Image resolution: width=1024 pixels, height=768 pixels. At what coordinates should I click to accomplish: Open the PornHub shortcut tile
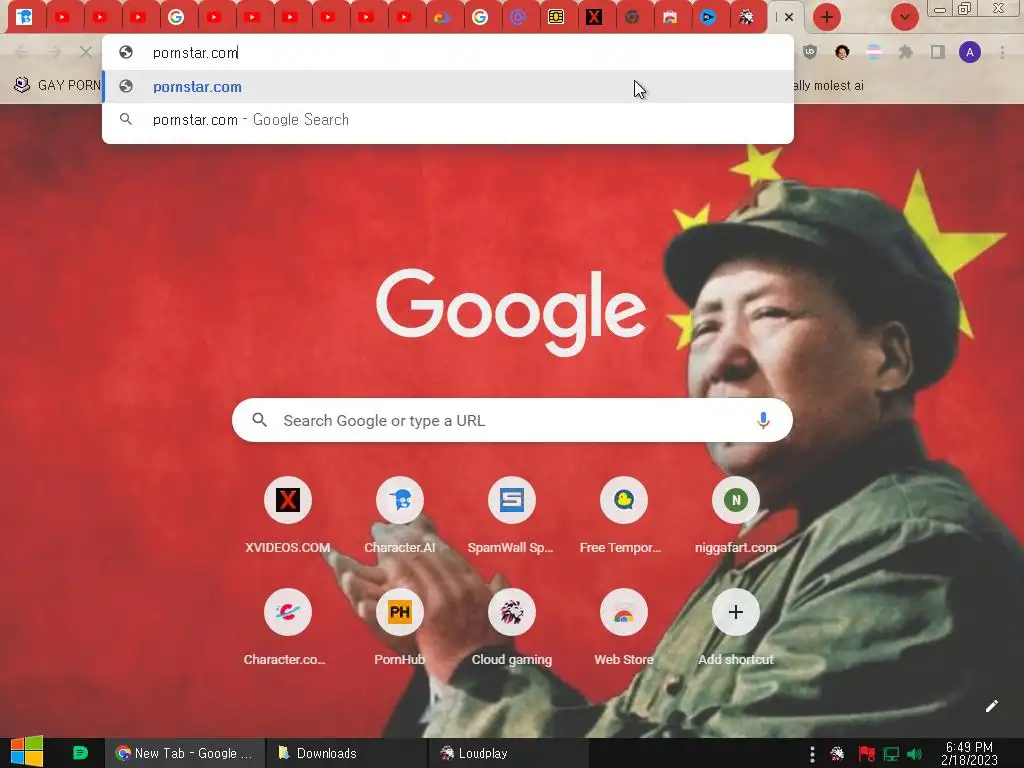[x=400, y=628]
